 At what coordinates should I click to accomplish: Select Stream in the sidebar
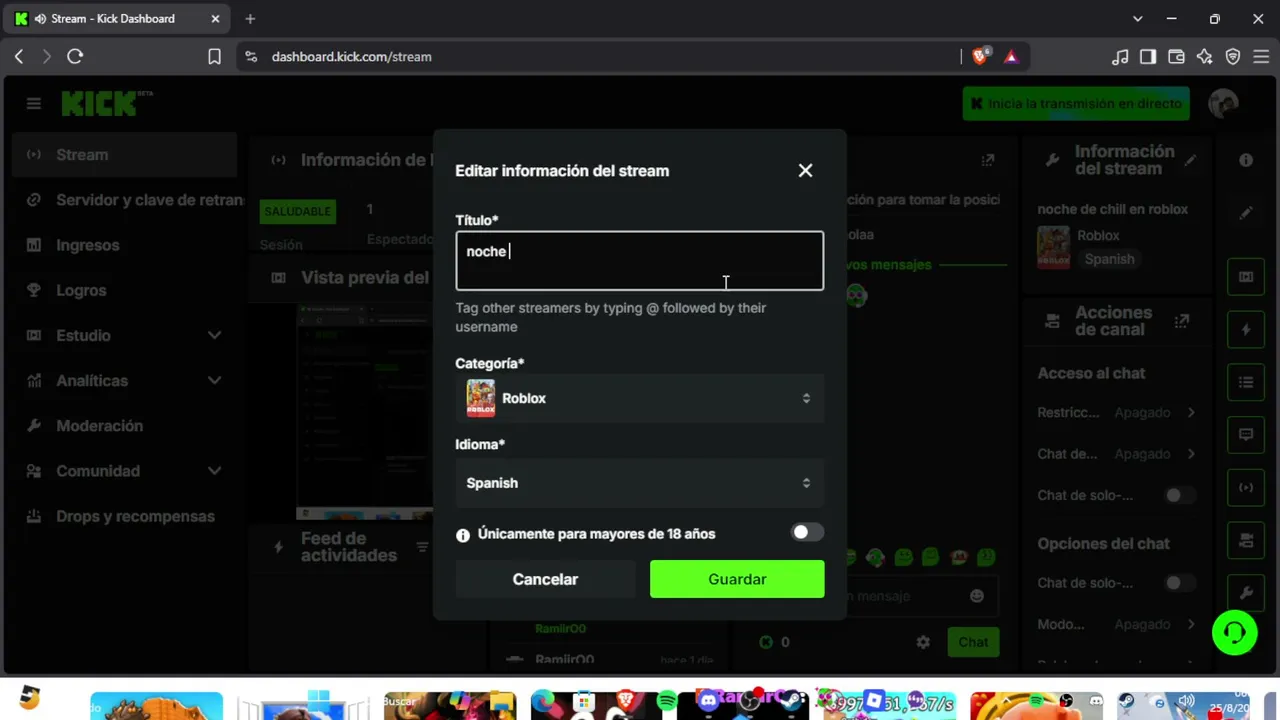click(124, 155)
